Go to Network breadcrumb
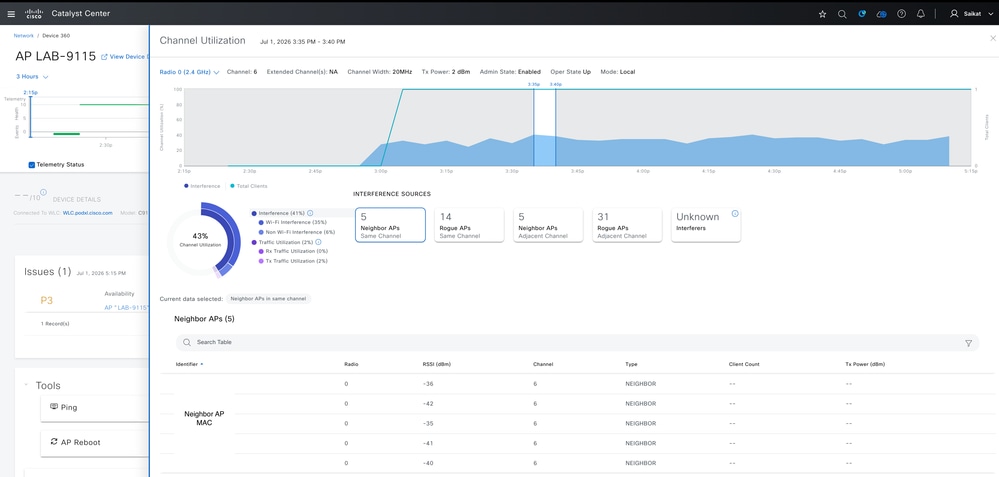This screenshot has height=477, width=999. click(x=24, y=36)
